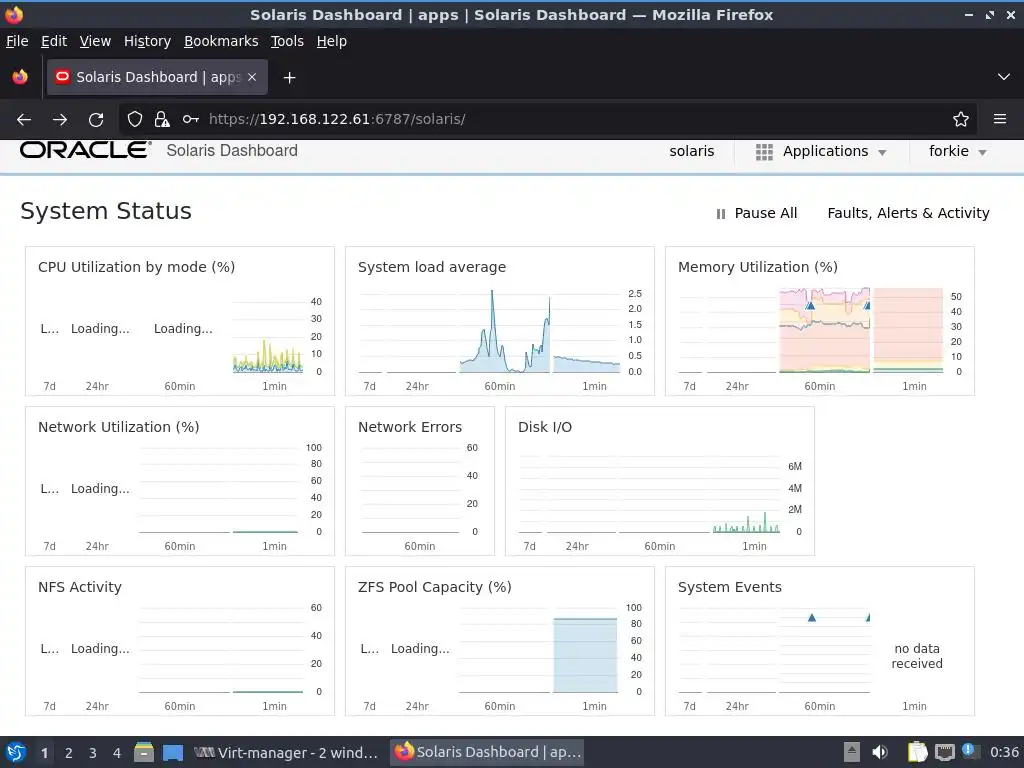The width and height of the screenshot is (1024, 768).
Task: Open the notification info tray icon
Action: (x=969, y=751)
